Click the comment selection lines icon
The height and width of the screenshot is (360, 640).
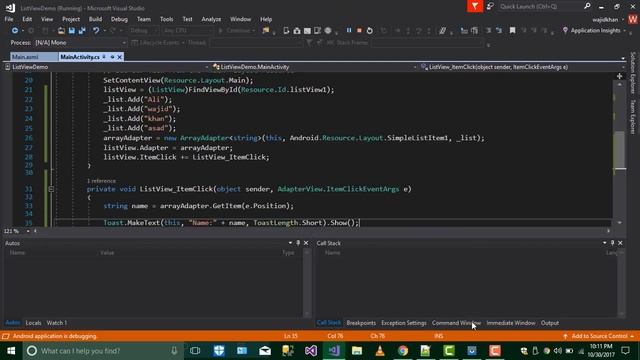point(442,31)
